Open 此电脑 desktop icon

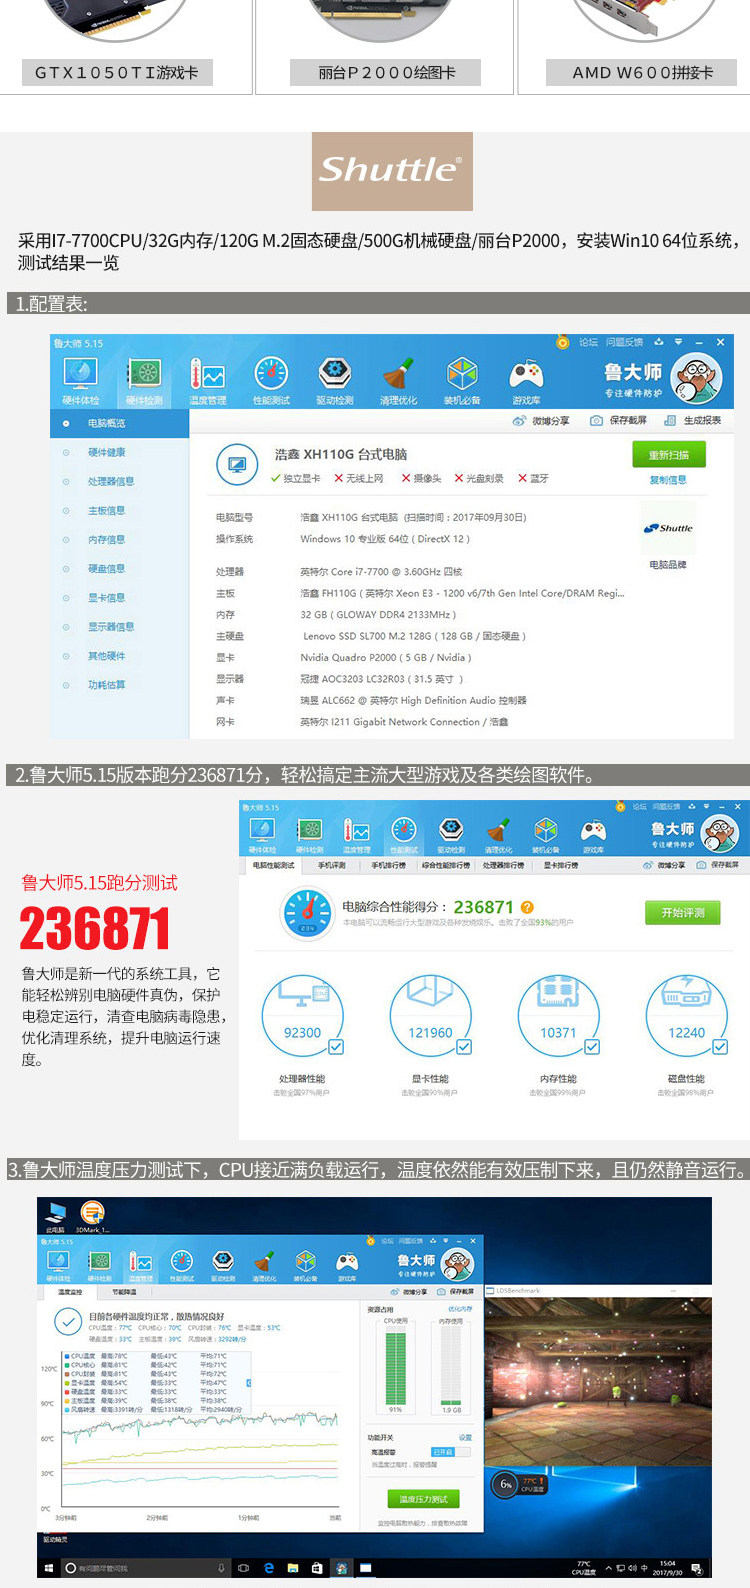click(56, 1216)
